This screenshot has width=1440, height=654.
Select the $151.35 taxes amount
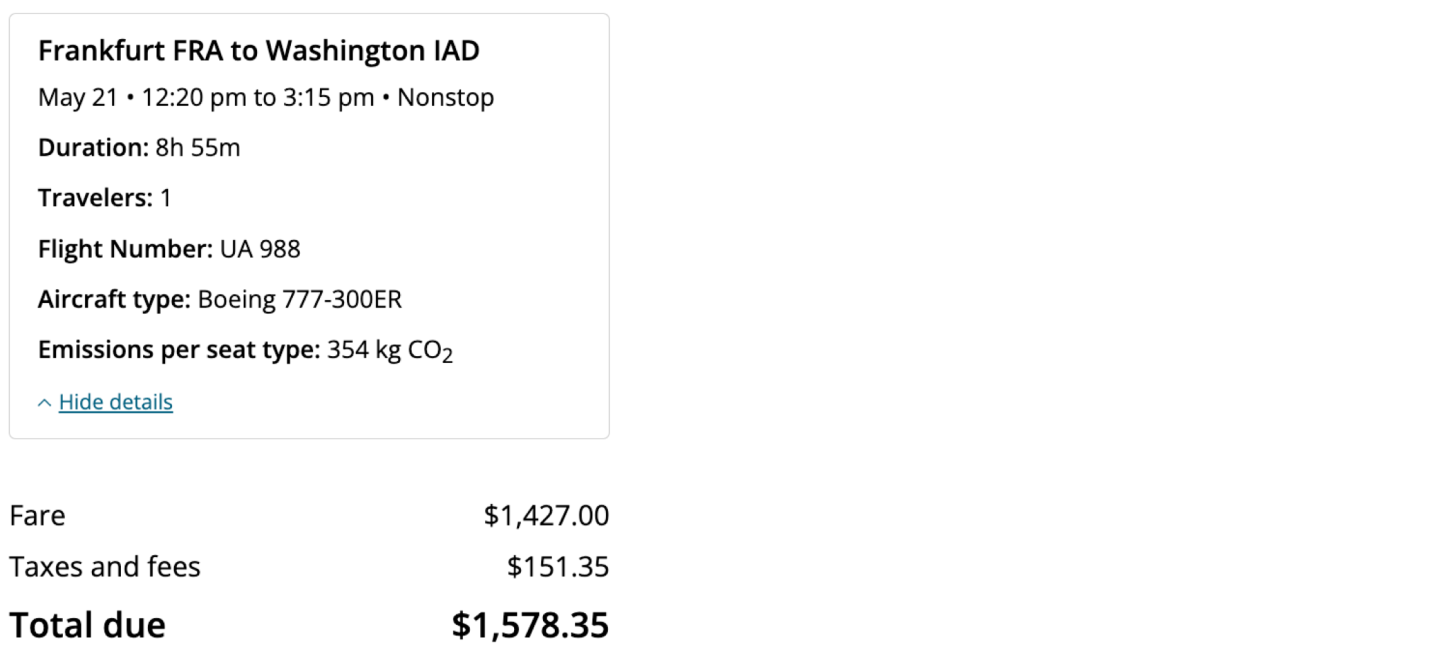[x=558, y=567]
